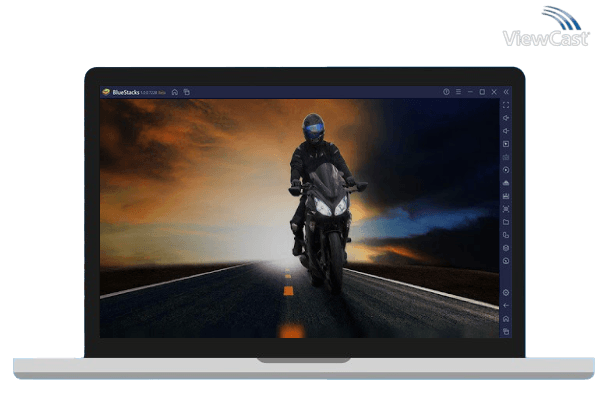Image resolution: width=602 pixels, height=414 pixels.
Task: Close the BlueStacks window
Action: tap(494, 92)
